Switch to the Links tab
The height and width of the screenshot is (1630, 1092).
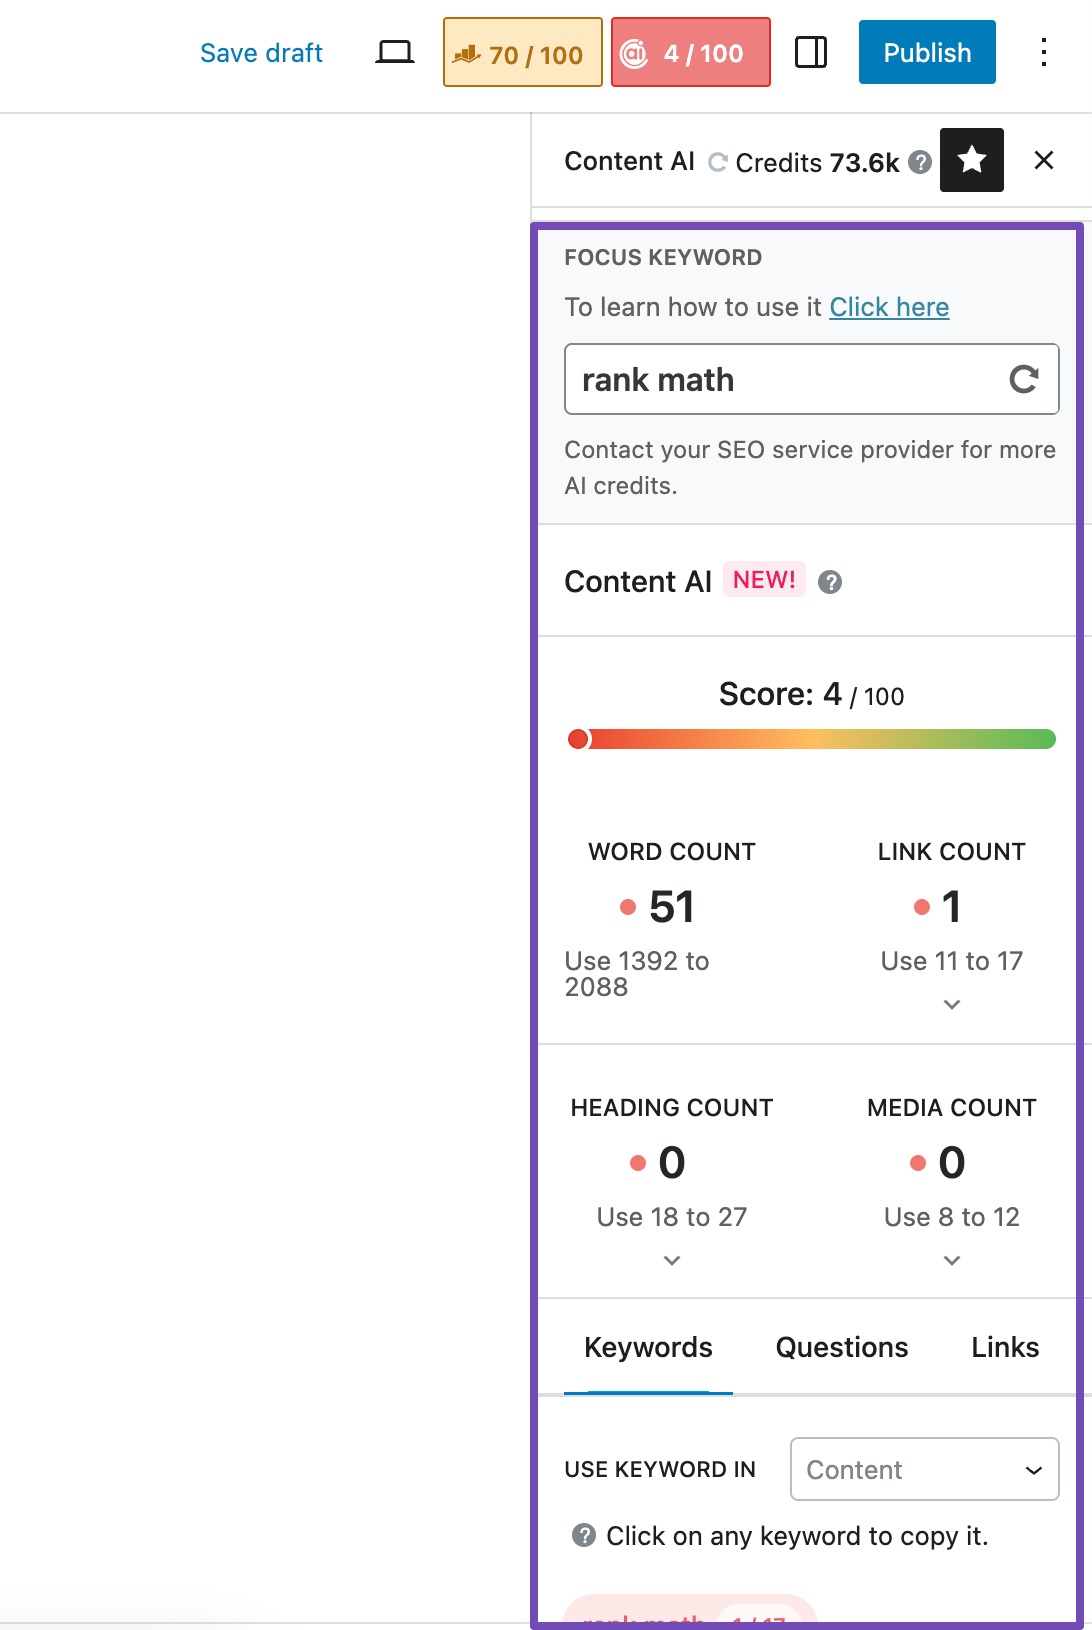coord(1004,1347)
